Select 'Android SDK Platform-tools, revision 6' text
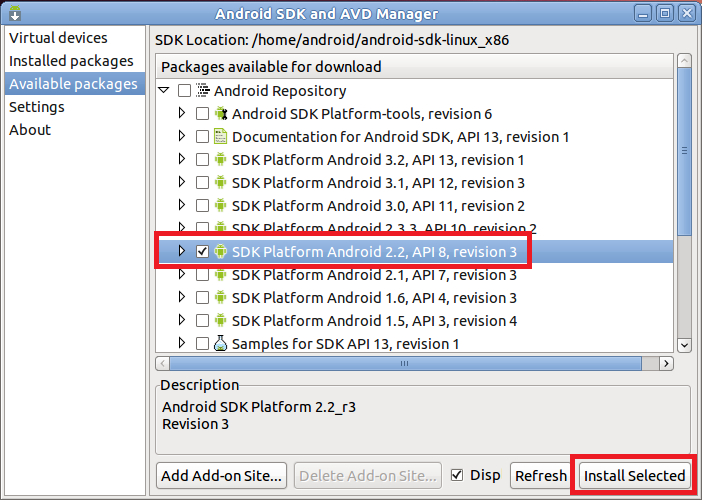Image resolution: width=702 pixels, height=500 pixels. (x=362, y=114)
